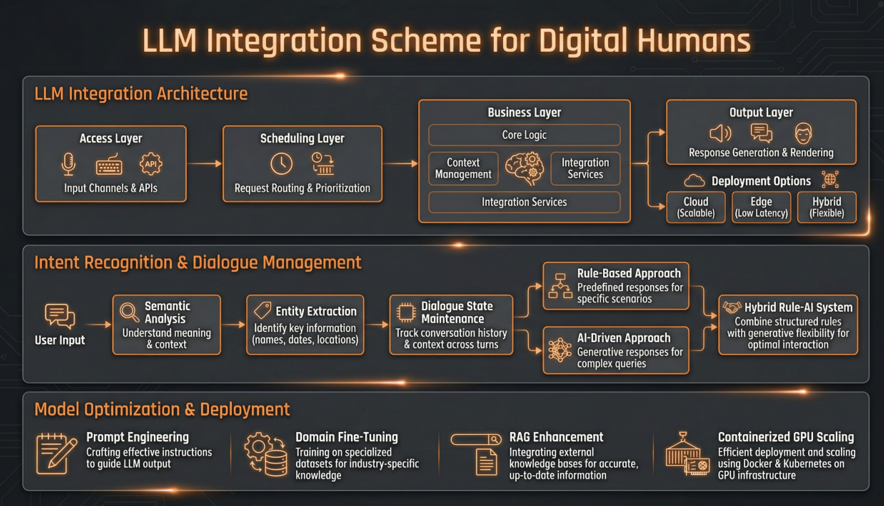Select the API gear icon in Access Layer
This screenshot has width=884, height=506.
(x=150, y=164)
